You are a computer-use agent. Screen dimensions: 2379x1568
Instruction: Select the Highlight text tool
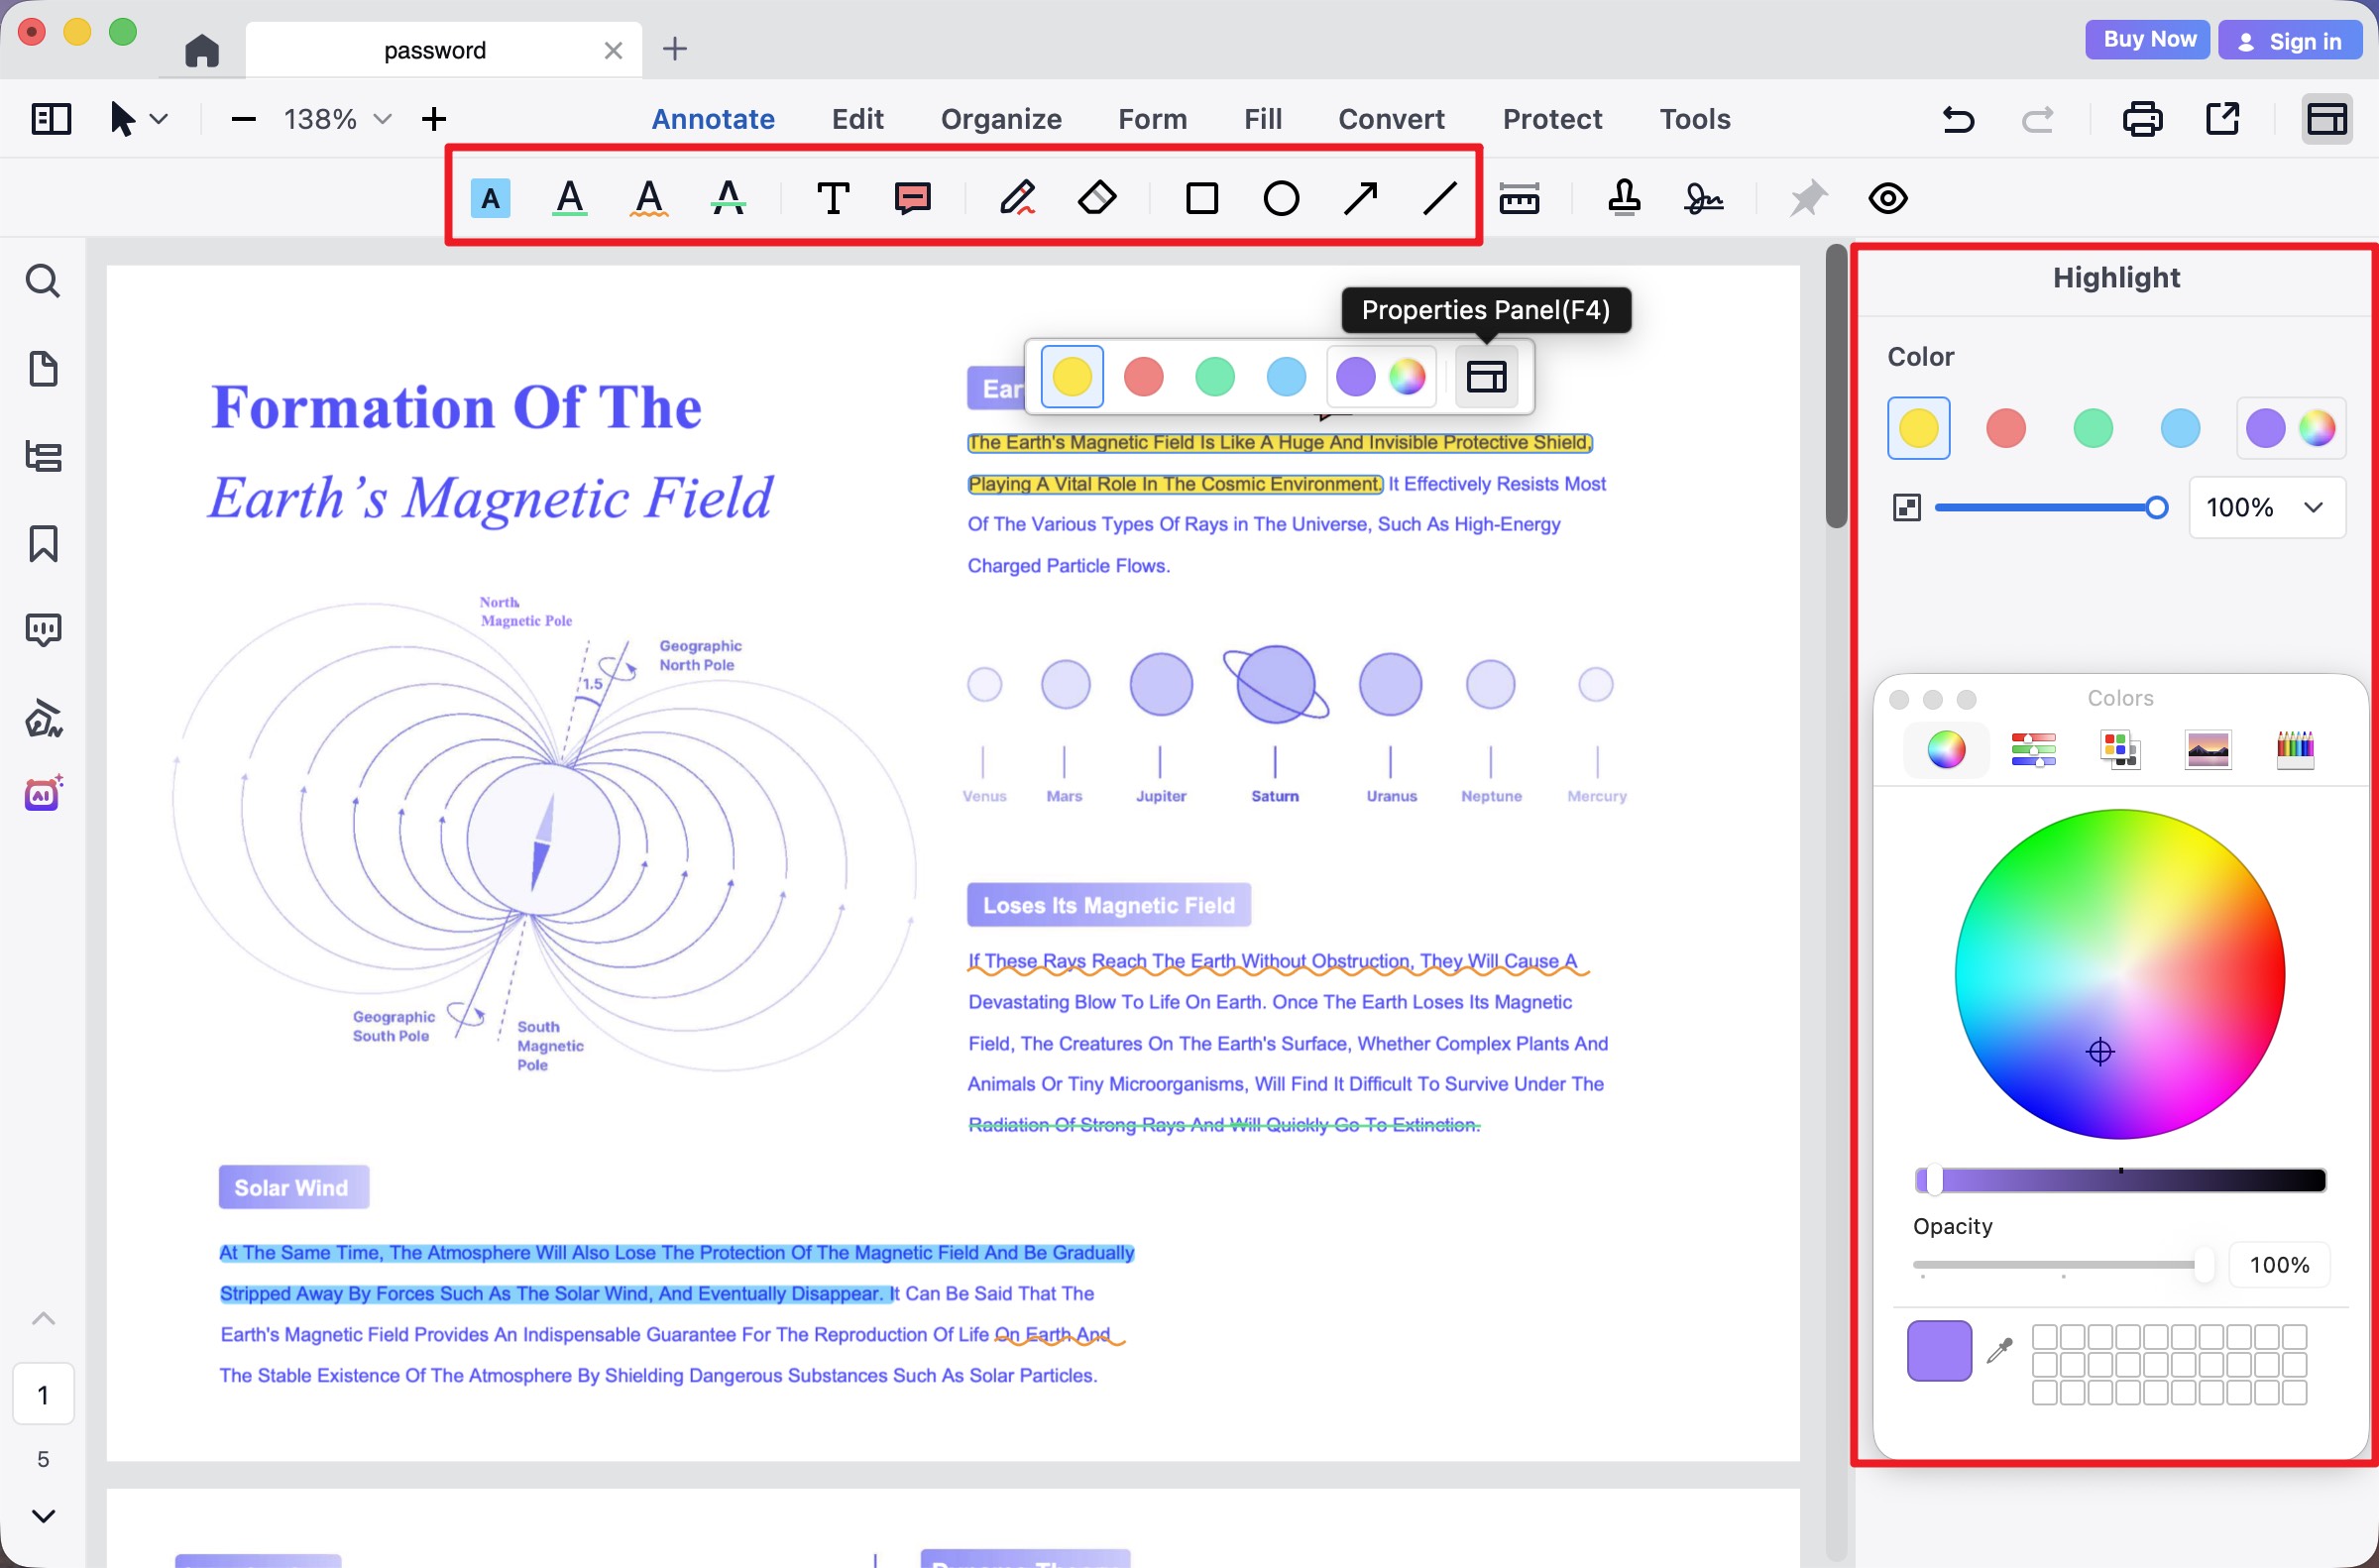(490, 198)
